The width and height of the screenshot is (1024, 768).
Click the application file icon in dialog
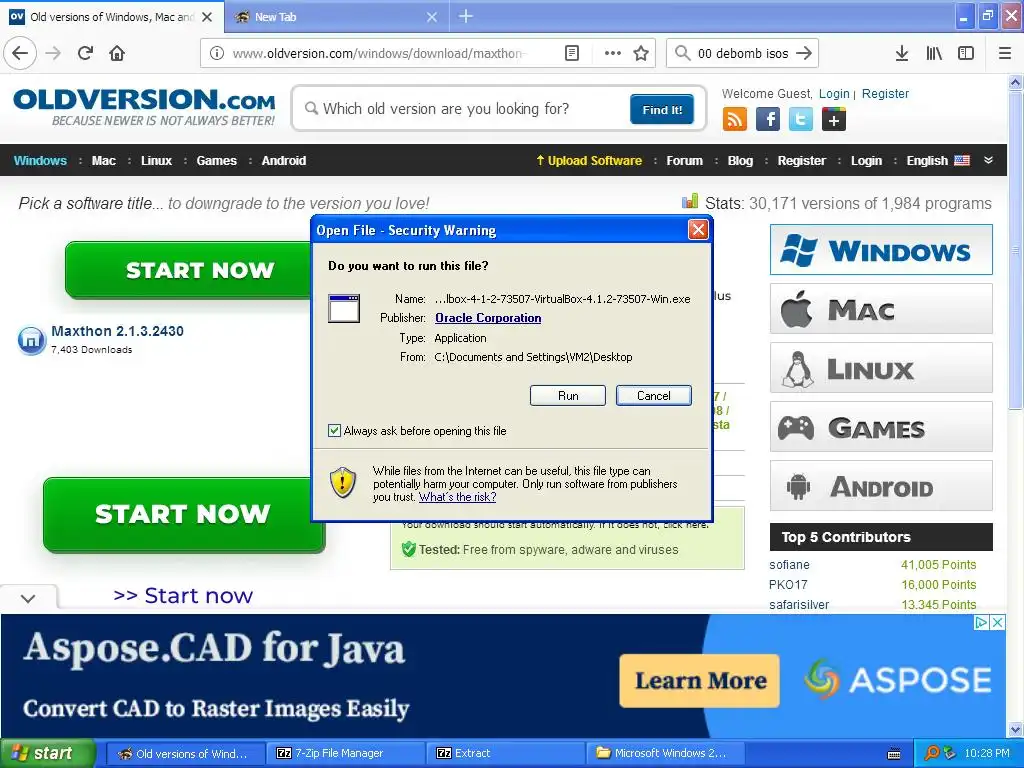click(344, 308)
